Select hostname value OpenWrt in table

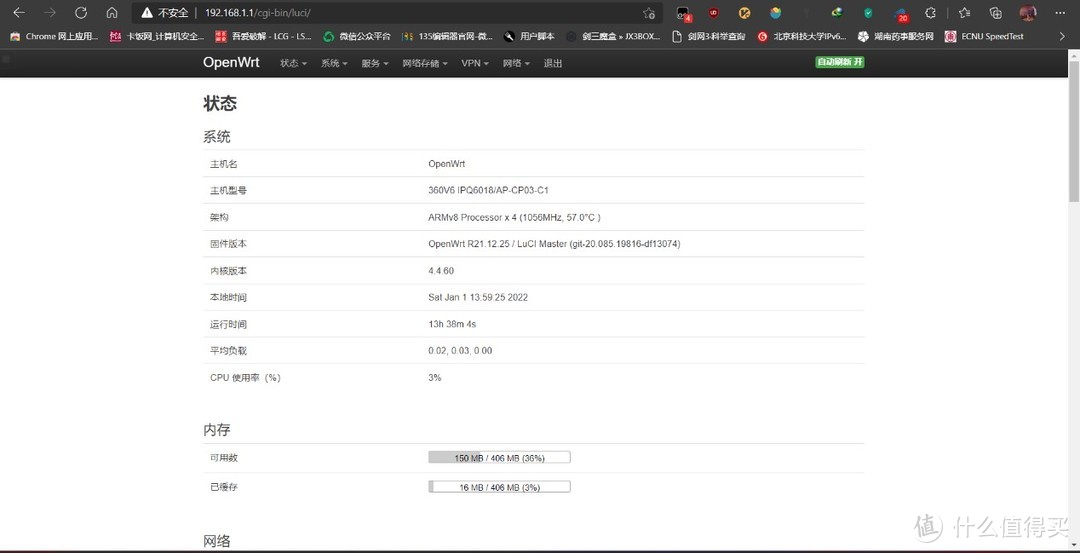pos(446,164)
